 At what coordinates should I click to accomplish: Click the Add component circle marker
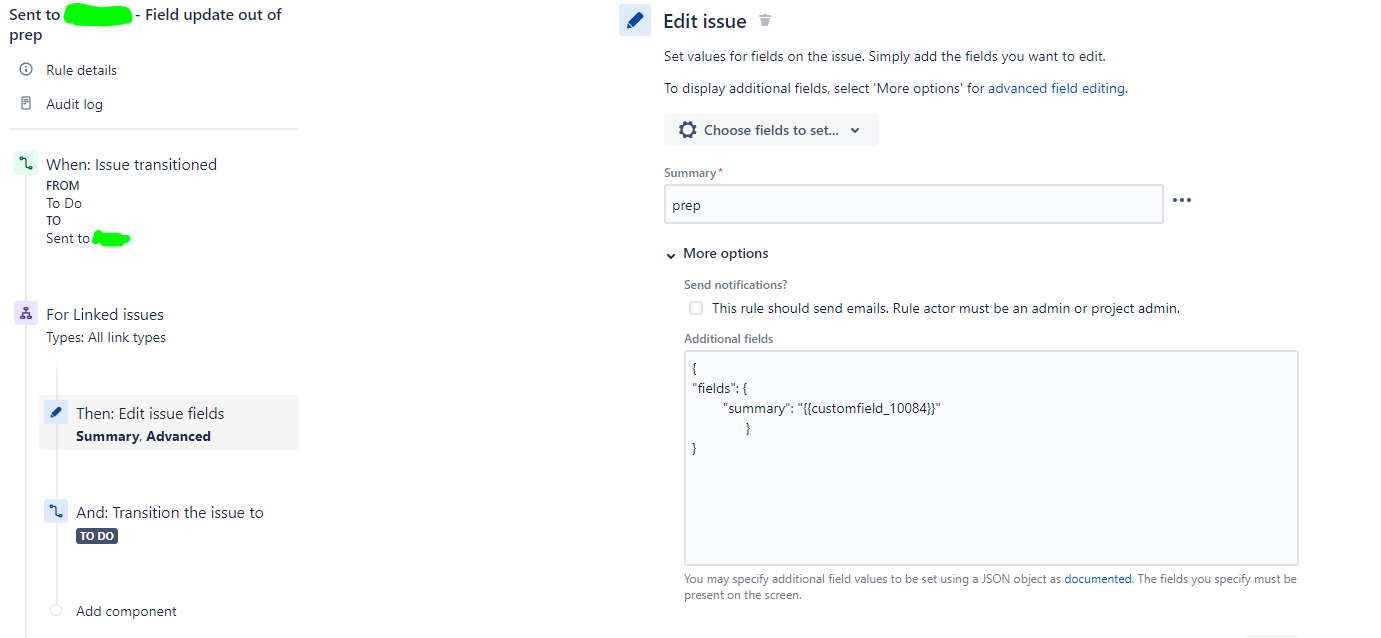pos(56,610)
